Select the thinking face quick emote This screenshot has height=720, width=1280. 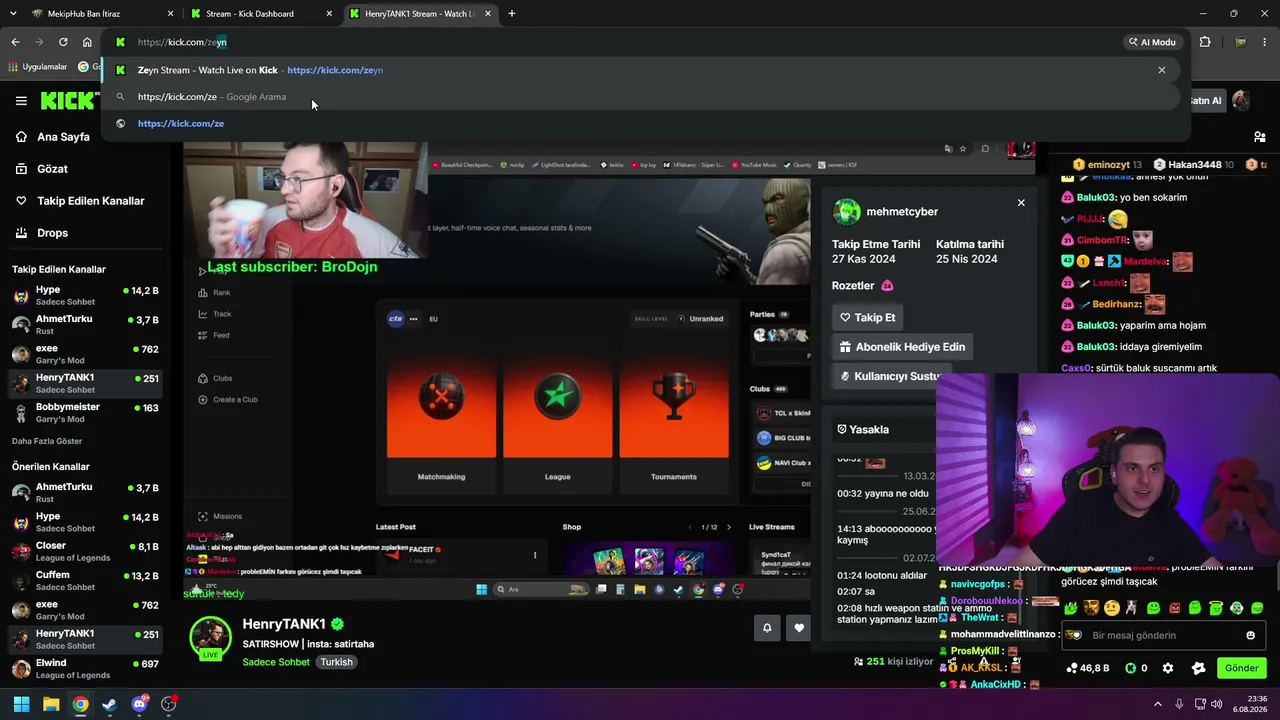(1111, 607)
